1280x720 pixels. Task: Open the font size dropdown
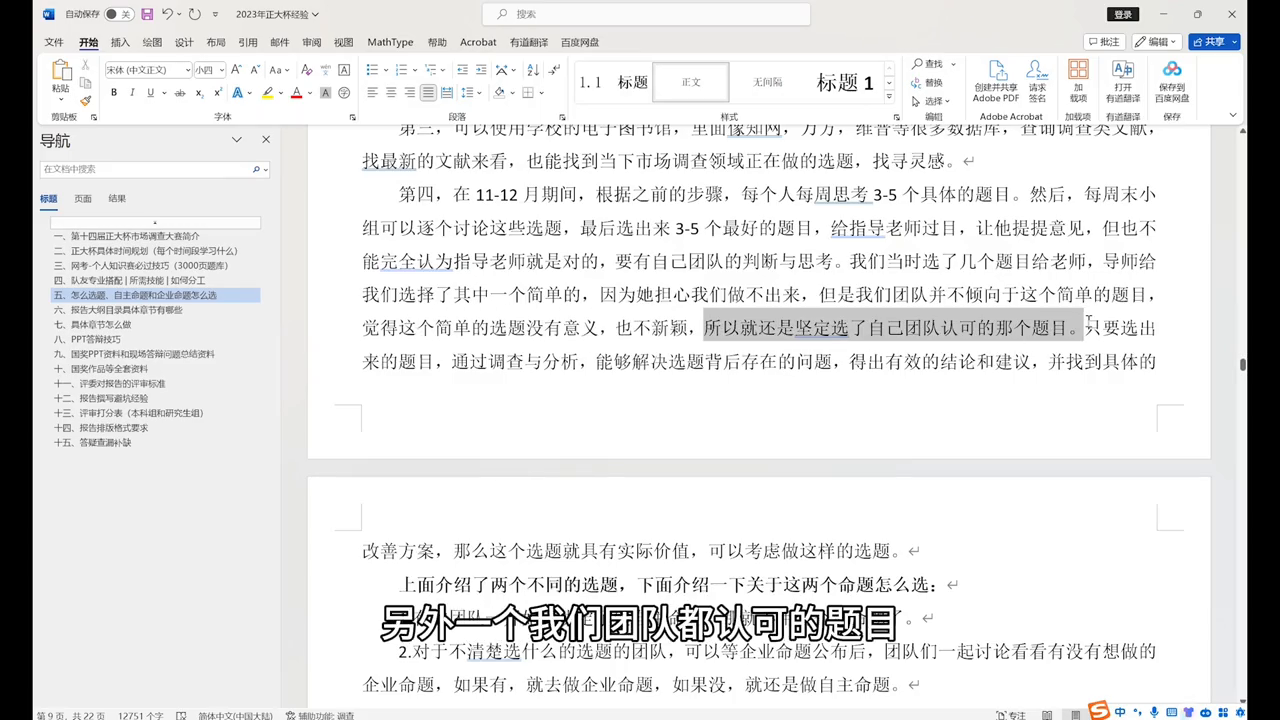pos(221,70)
